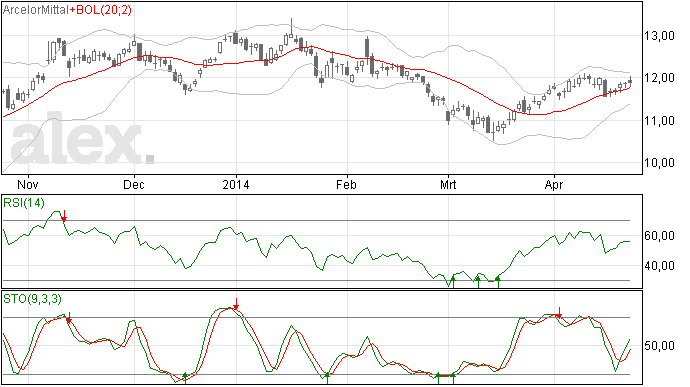Click the +BOL(20;2) indicator label
The height and width of the screenshot is (387, 690).
click(x=101, y=10)
